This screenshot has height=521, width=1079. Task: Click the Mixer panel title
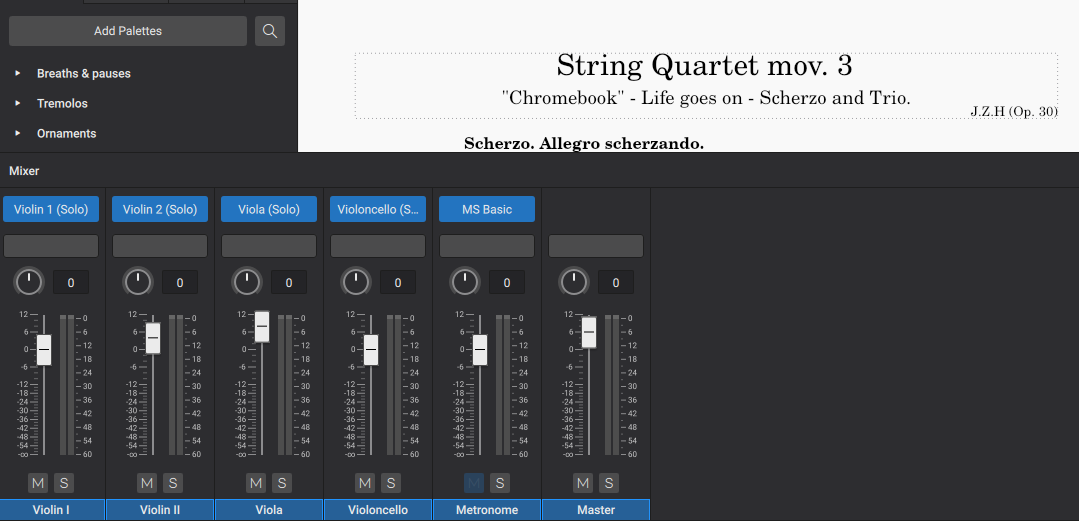(x=24, y=171)
